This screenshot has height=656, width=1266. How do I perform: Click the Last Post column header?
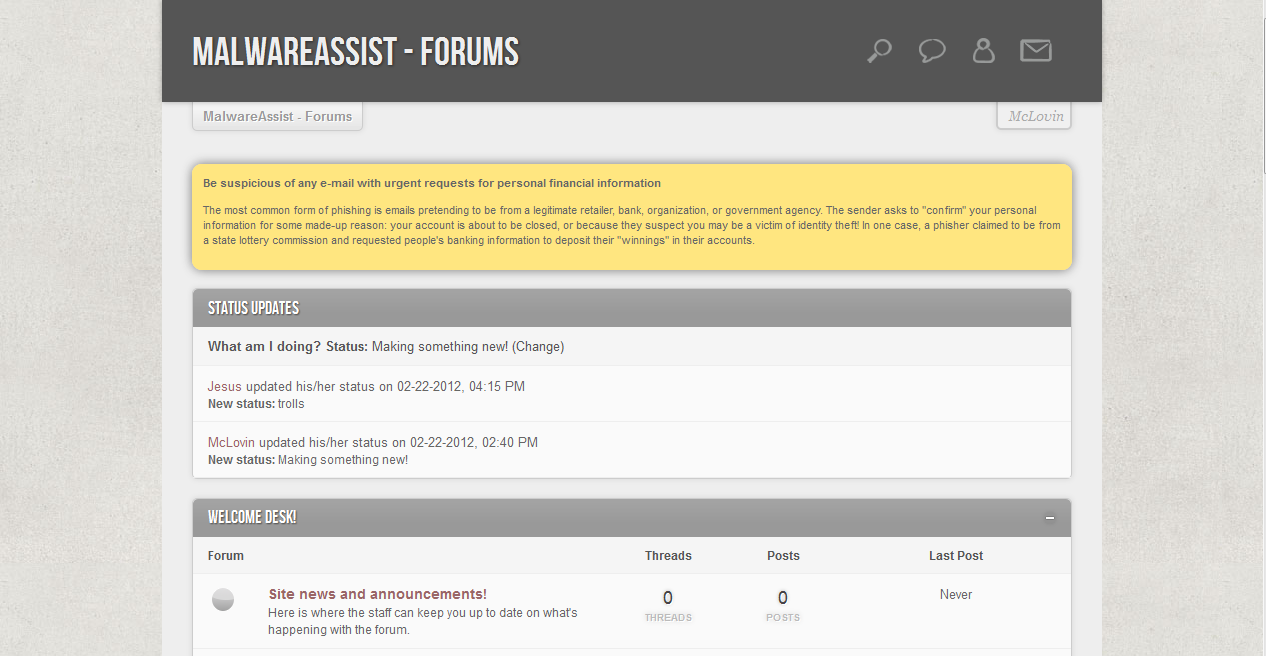click(956, 556)
